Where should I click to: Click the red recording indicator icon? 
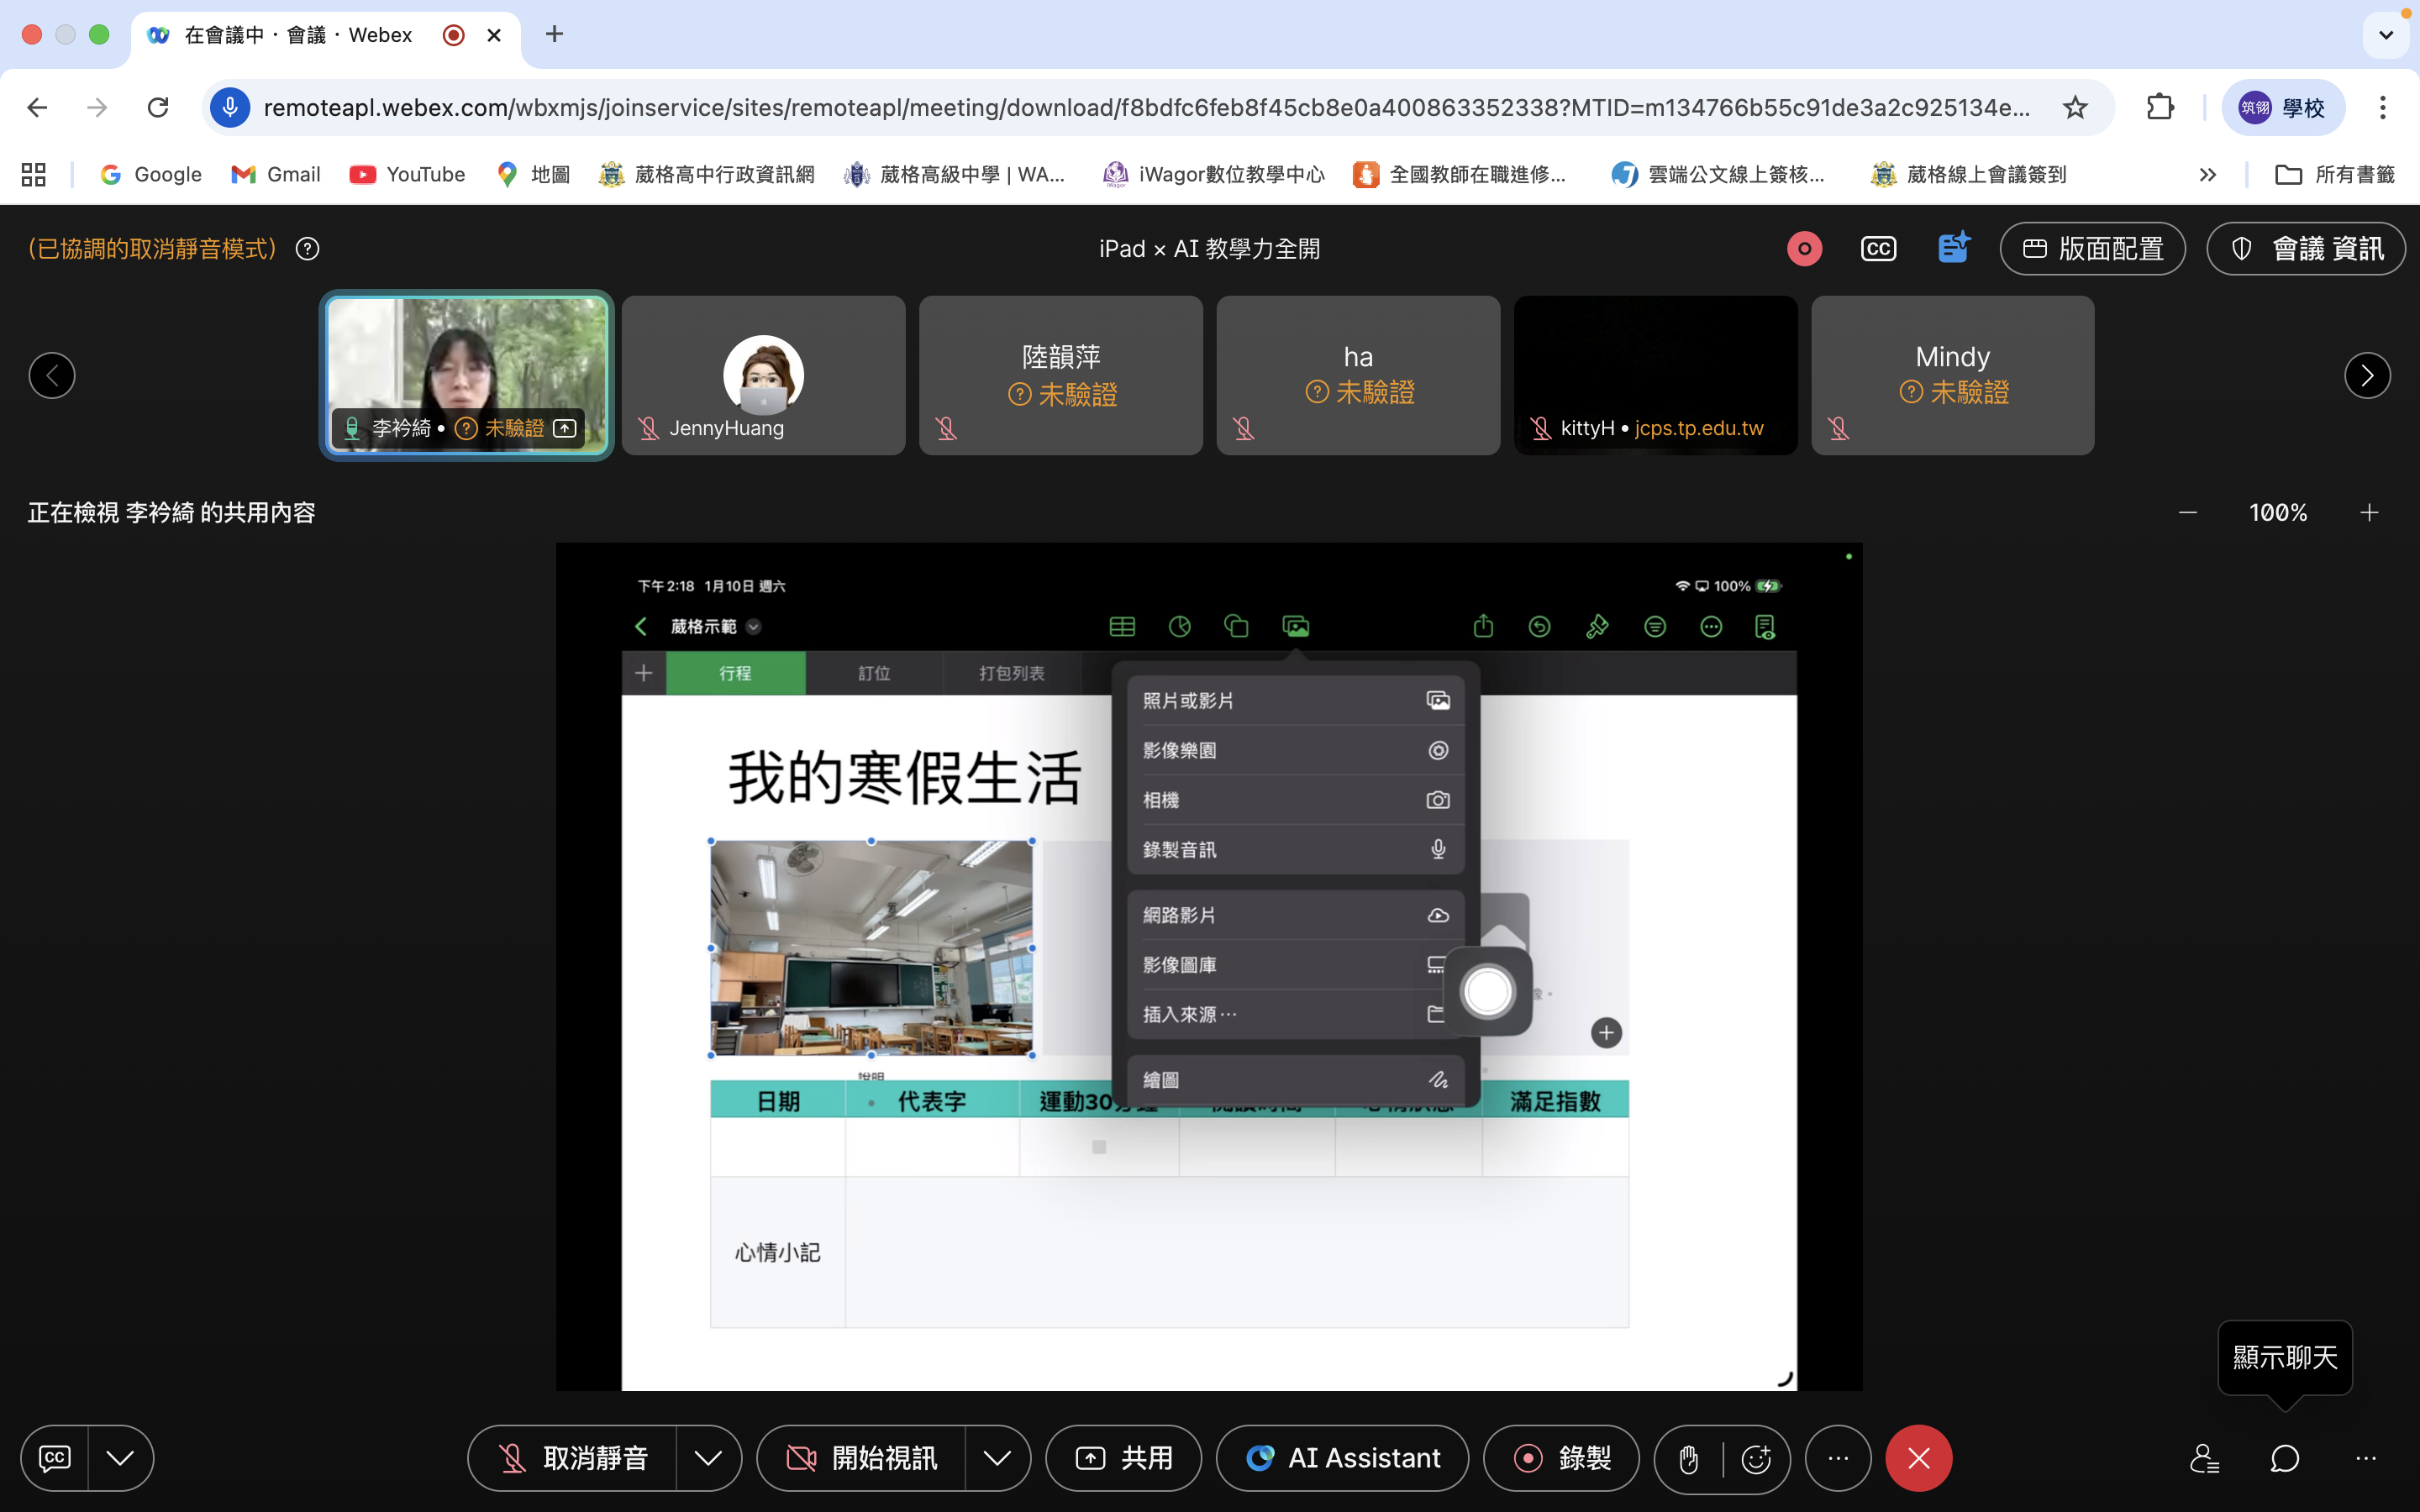pos(1804,249)
